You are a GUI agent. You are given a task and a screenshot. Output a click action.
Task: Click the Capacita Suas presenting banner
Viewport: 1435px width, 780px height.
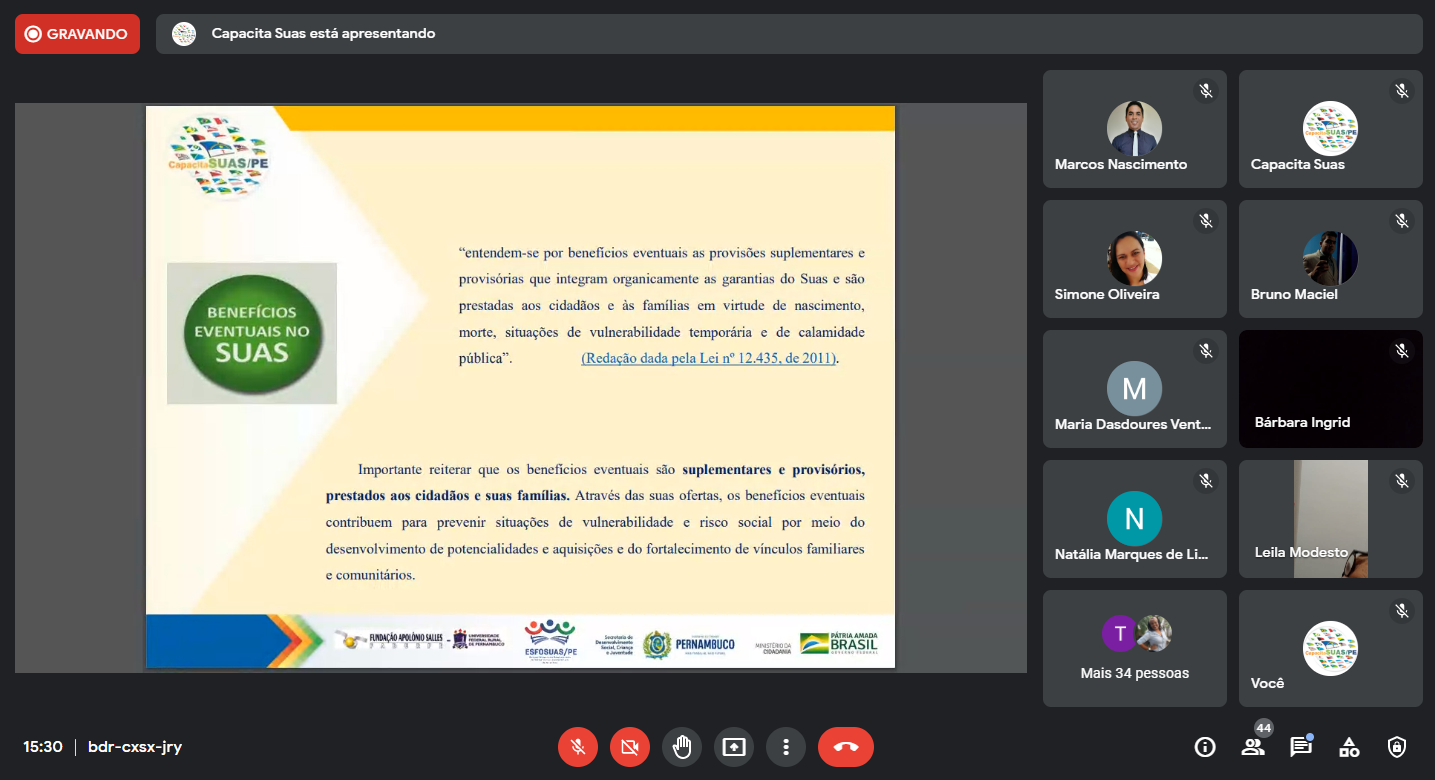(x=788, y=34)
